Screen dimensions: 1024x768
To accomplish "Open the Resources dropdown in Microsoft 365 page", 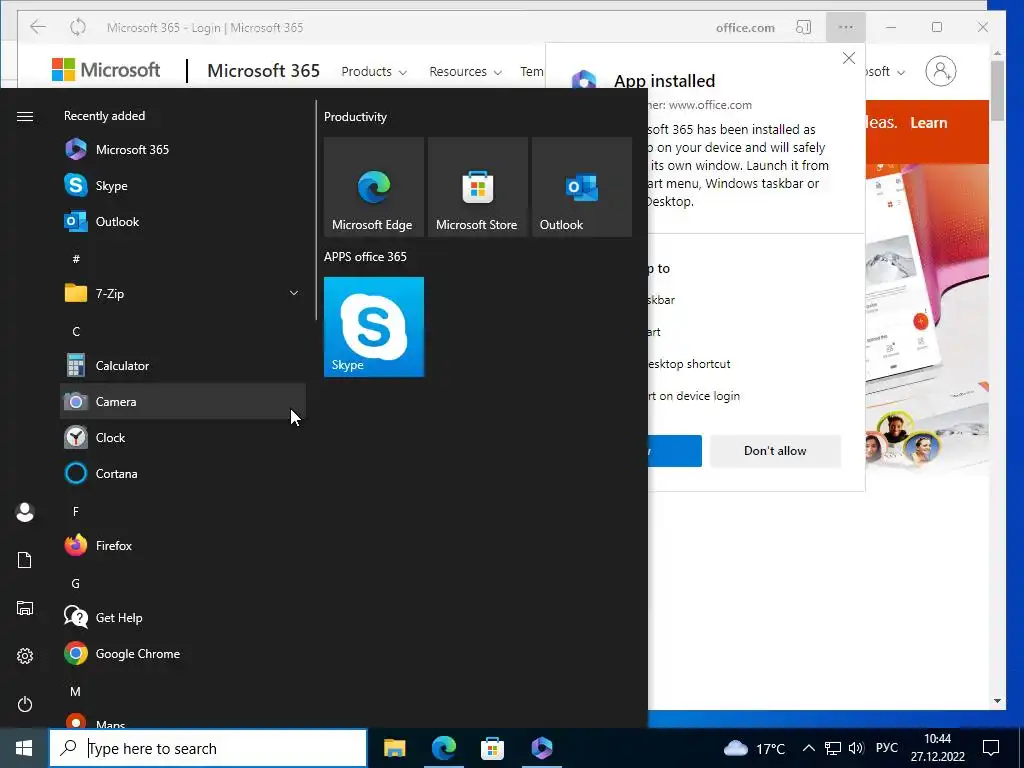I will 465,72.
